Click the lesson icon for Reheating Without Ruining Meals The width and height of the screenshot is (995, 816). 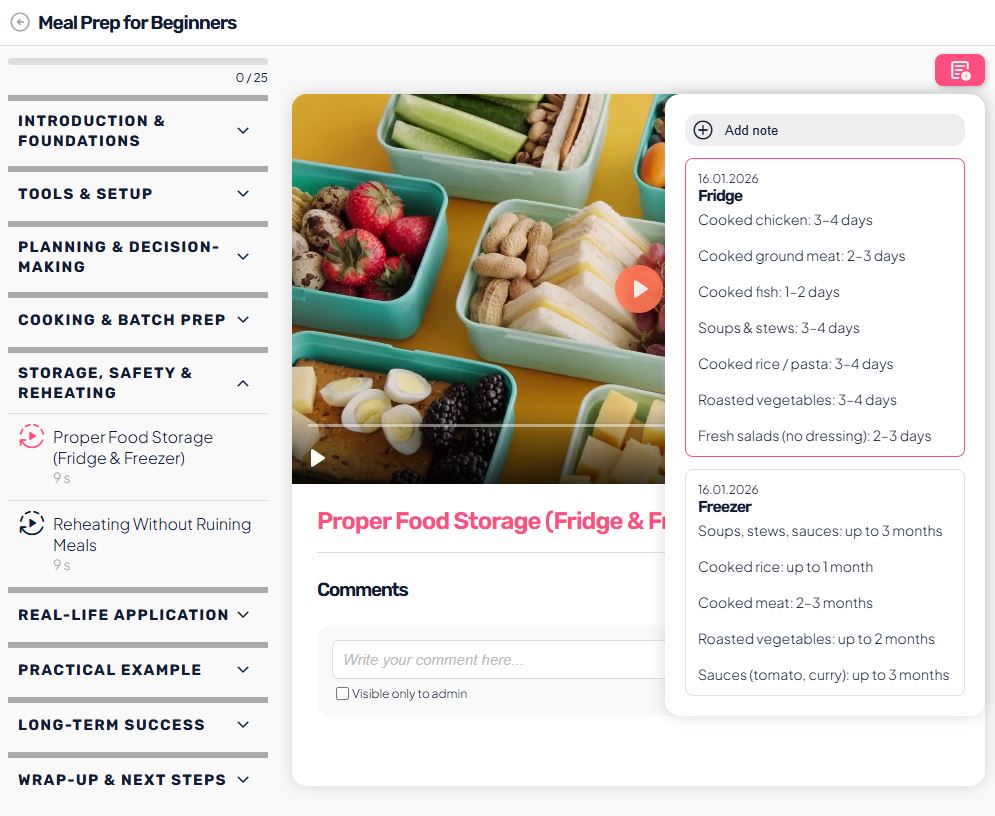click(x=31, y=524)
